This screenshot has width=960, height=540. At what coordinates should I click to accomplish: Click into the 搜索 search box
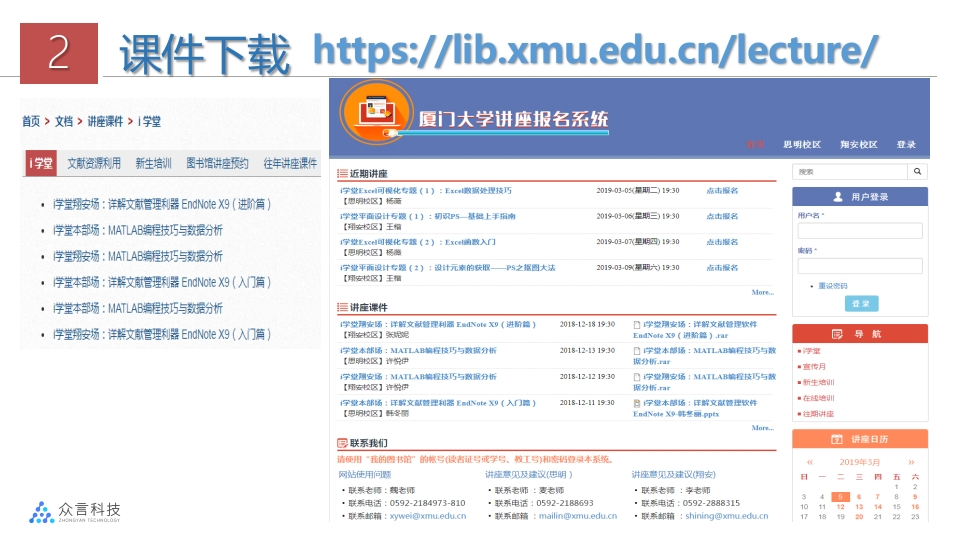849,172
